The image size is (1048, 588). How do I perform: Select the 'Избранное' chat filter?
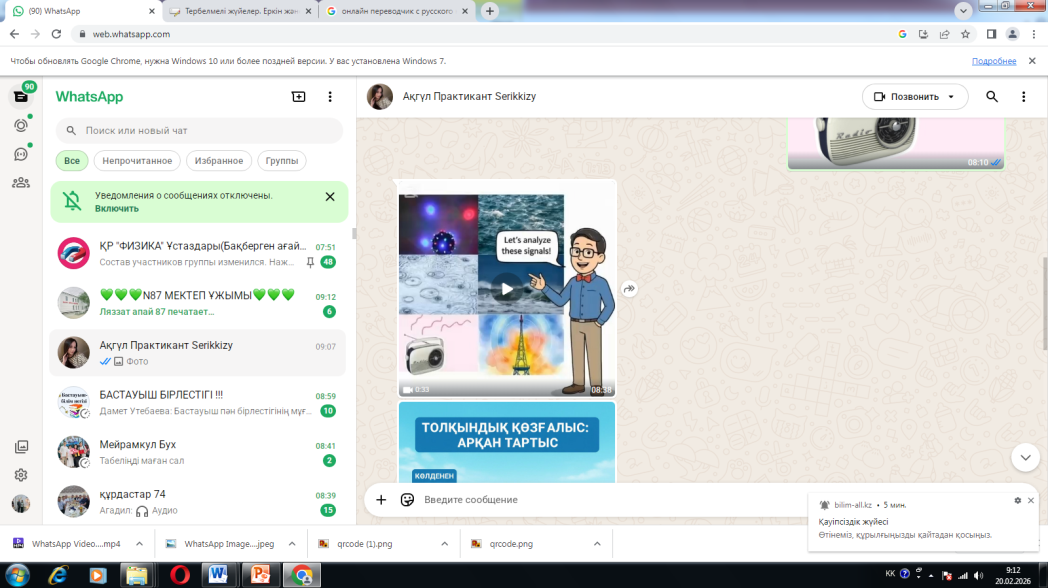pos(219,160)
